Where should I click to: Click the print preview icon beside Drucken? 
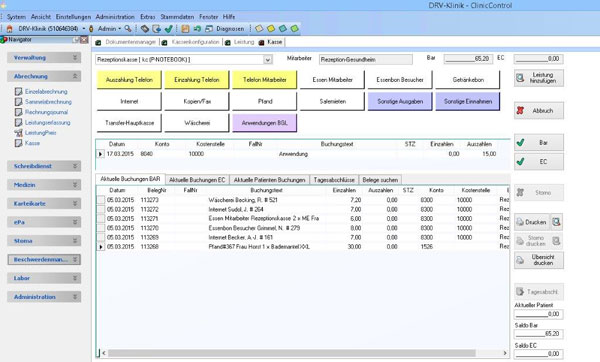tap(556, 222)
